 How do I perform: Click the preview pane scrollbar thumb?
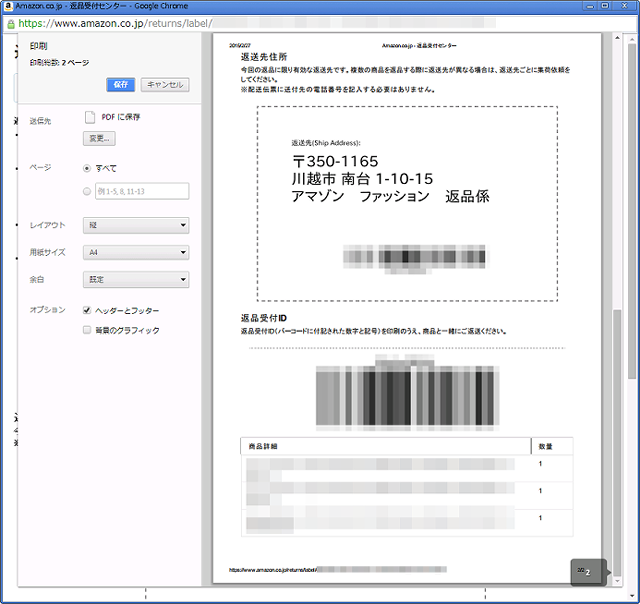(x=617, y=443)
